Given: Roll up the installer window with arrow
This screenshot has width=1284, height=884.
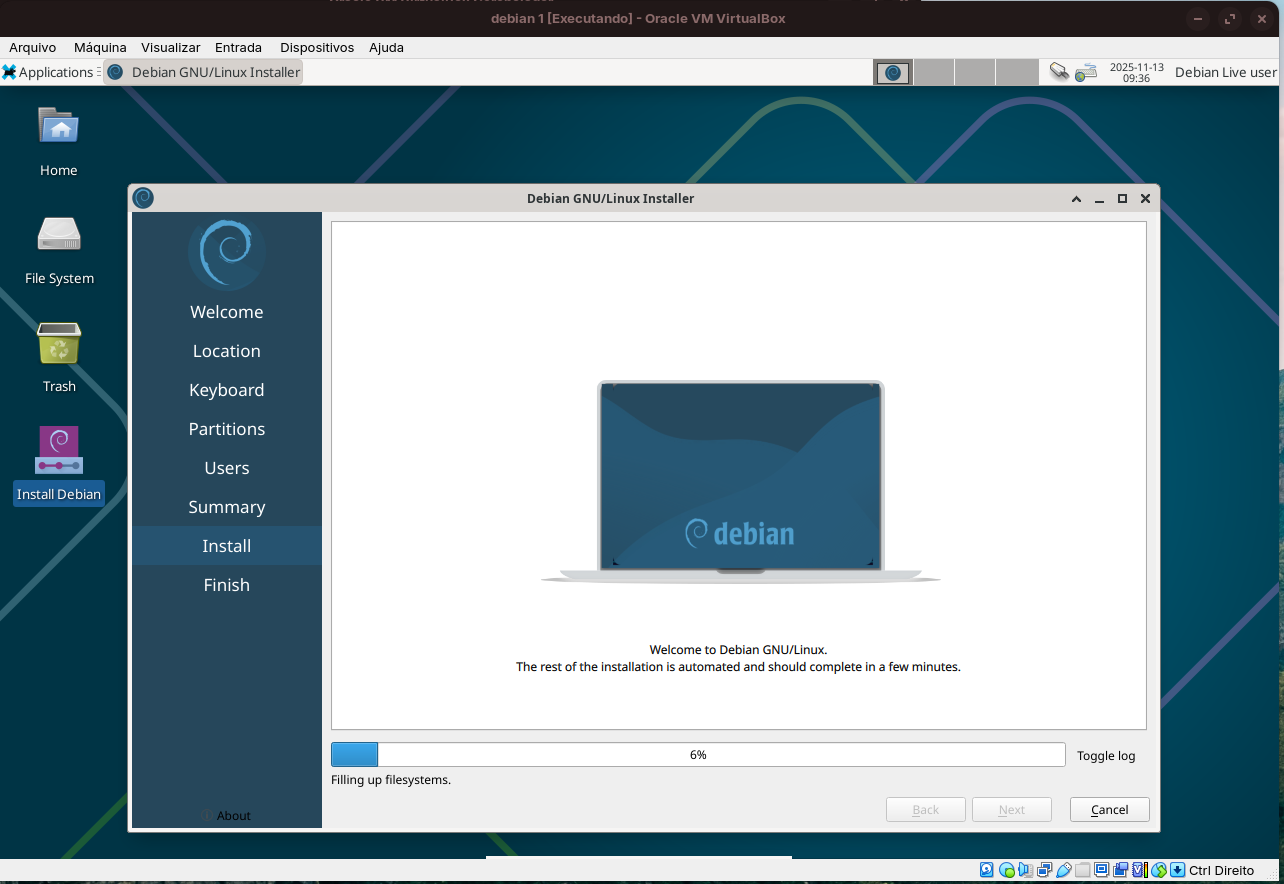Looking at the screenshot, I should (x=1076, y=199).
